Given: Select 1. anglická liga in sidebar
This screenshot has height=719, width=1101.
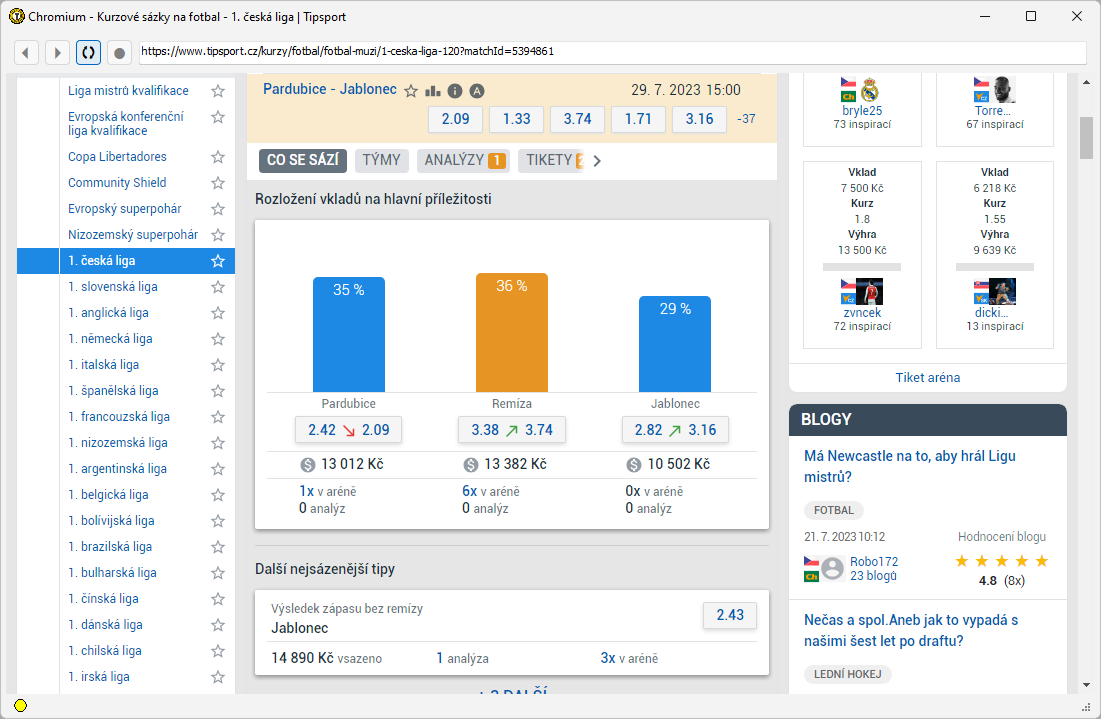Looking at the screenshot, I should pyautogui.click(x=108, y=312).
